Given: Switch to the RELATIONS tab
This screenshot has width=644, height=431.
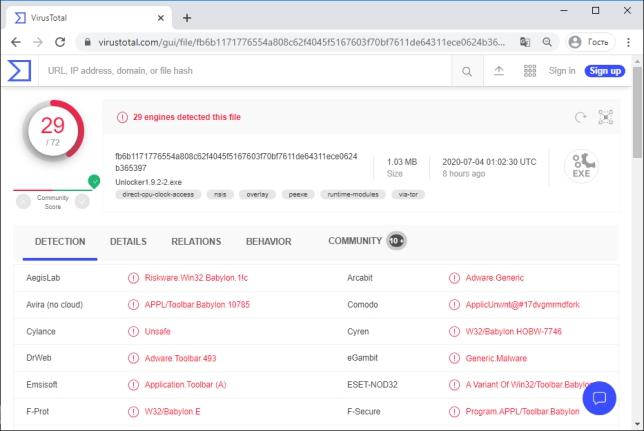Looking at the screenshot, I should [196, 242].
